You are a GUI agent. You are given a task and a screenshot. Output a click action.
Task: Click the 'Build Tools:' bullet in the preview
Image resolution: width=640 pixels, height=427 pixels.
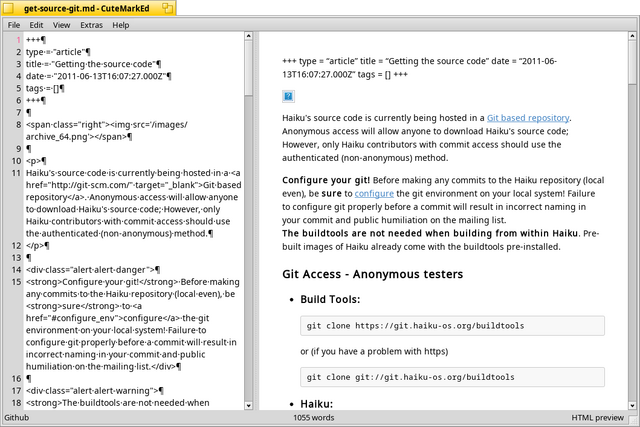coord(330,299)
